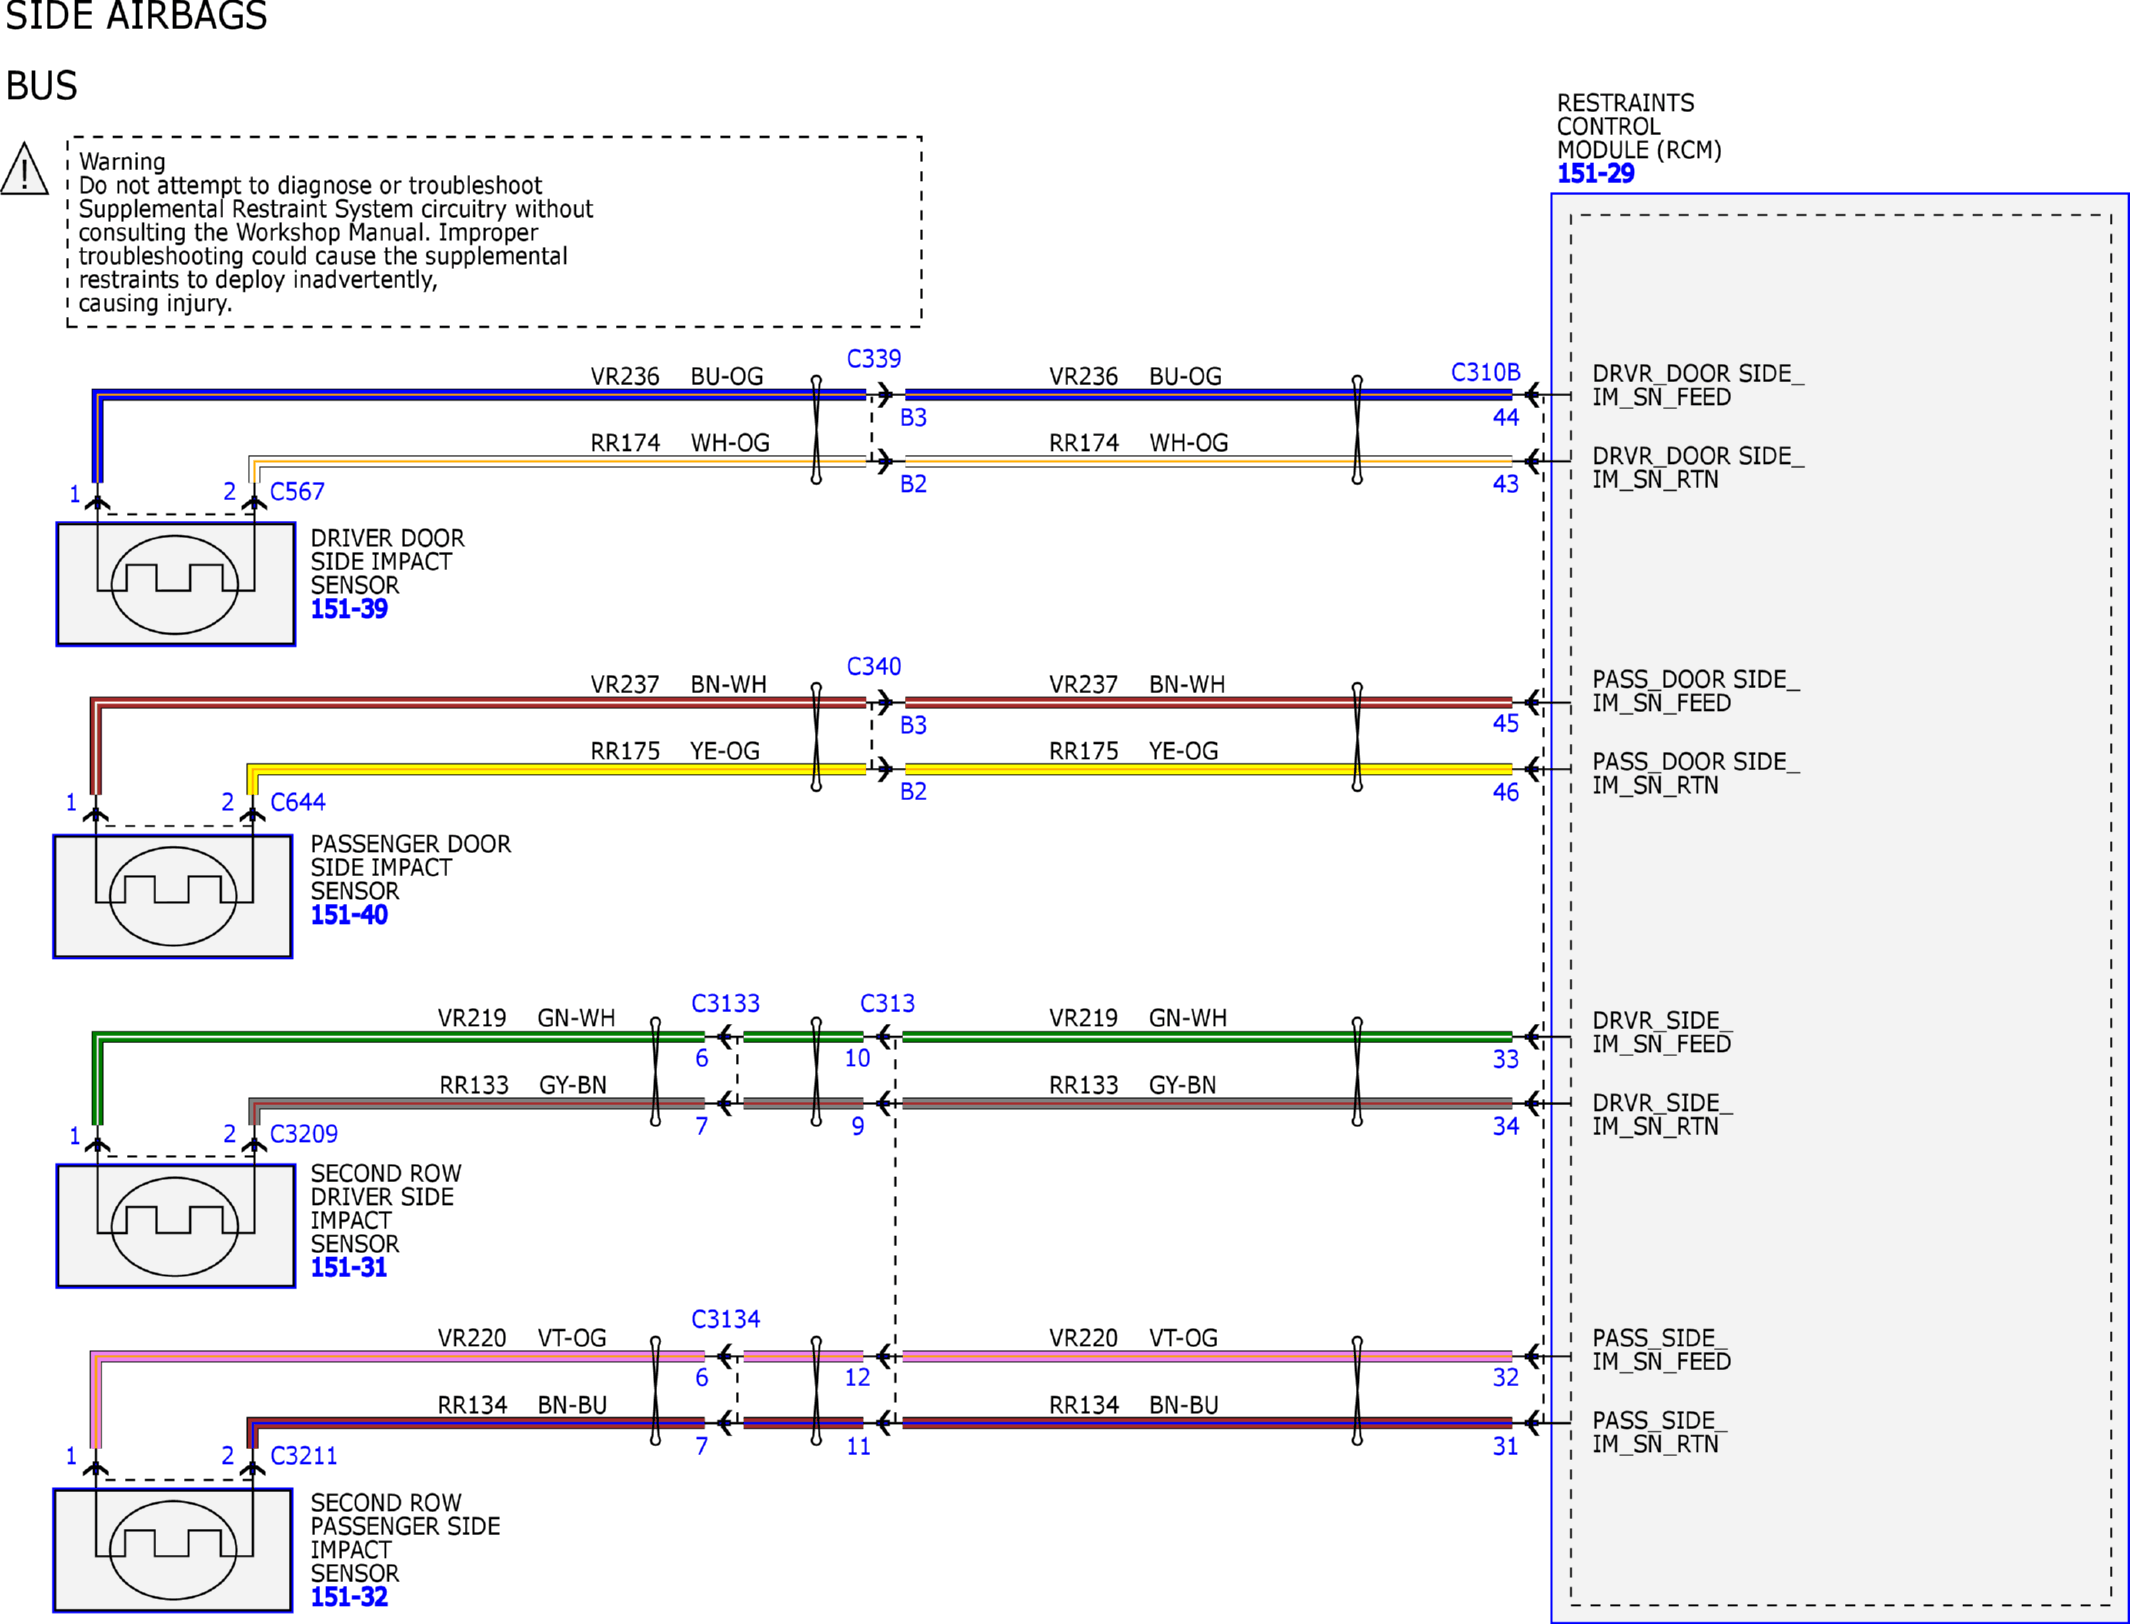
Task: Select the C644 connector label
Action: [298, 802]
